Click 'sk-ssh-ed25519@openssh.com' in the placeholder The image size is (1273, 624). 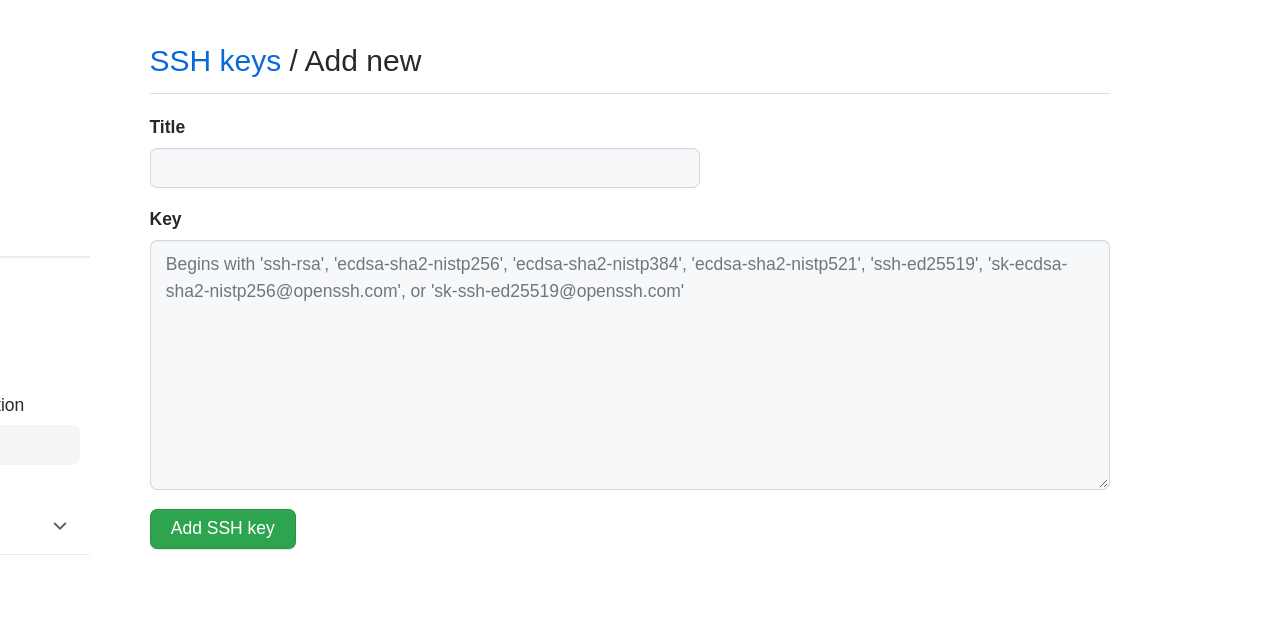tap(557, 292)
